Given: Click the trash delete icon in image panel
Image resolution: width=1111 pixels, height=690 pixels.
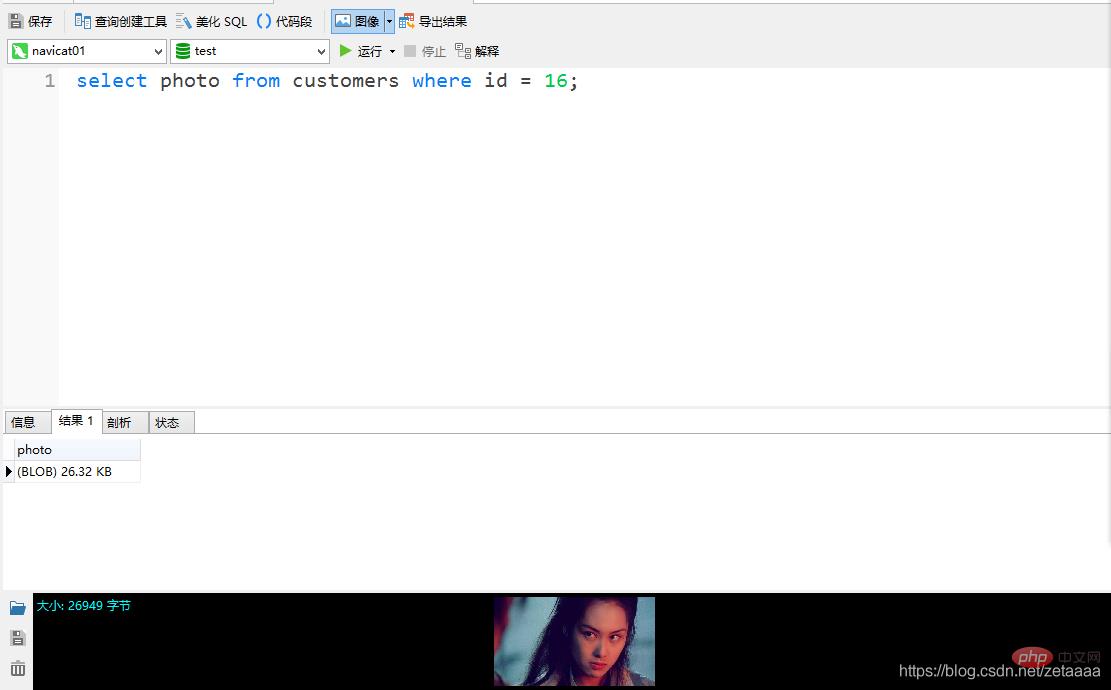Looking at the screenshot, I should click(x=17, y=669).
